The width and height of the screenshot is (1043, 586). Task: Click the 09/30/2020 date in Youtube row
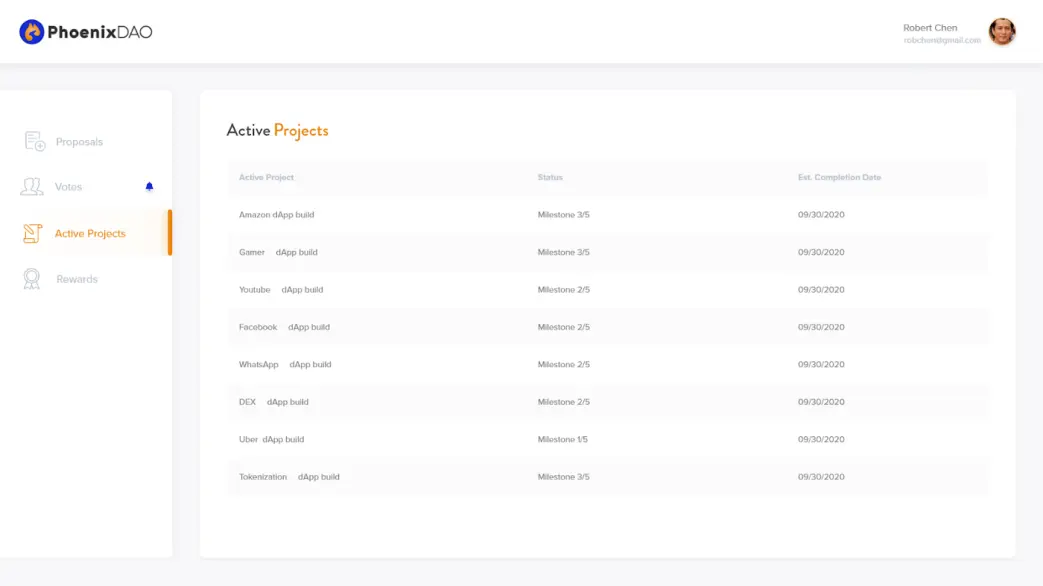821,290
